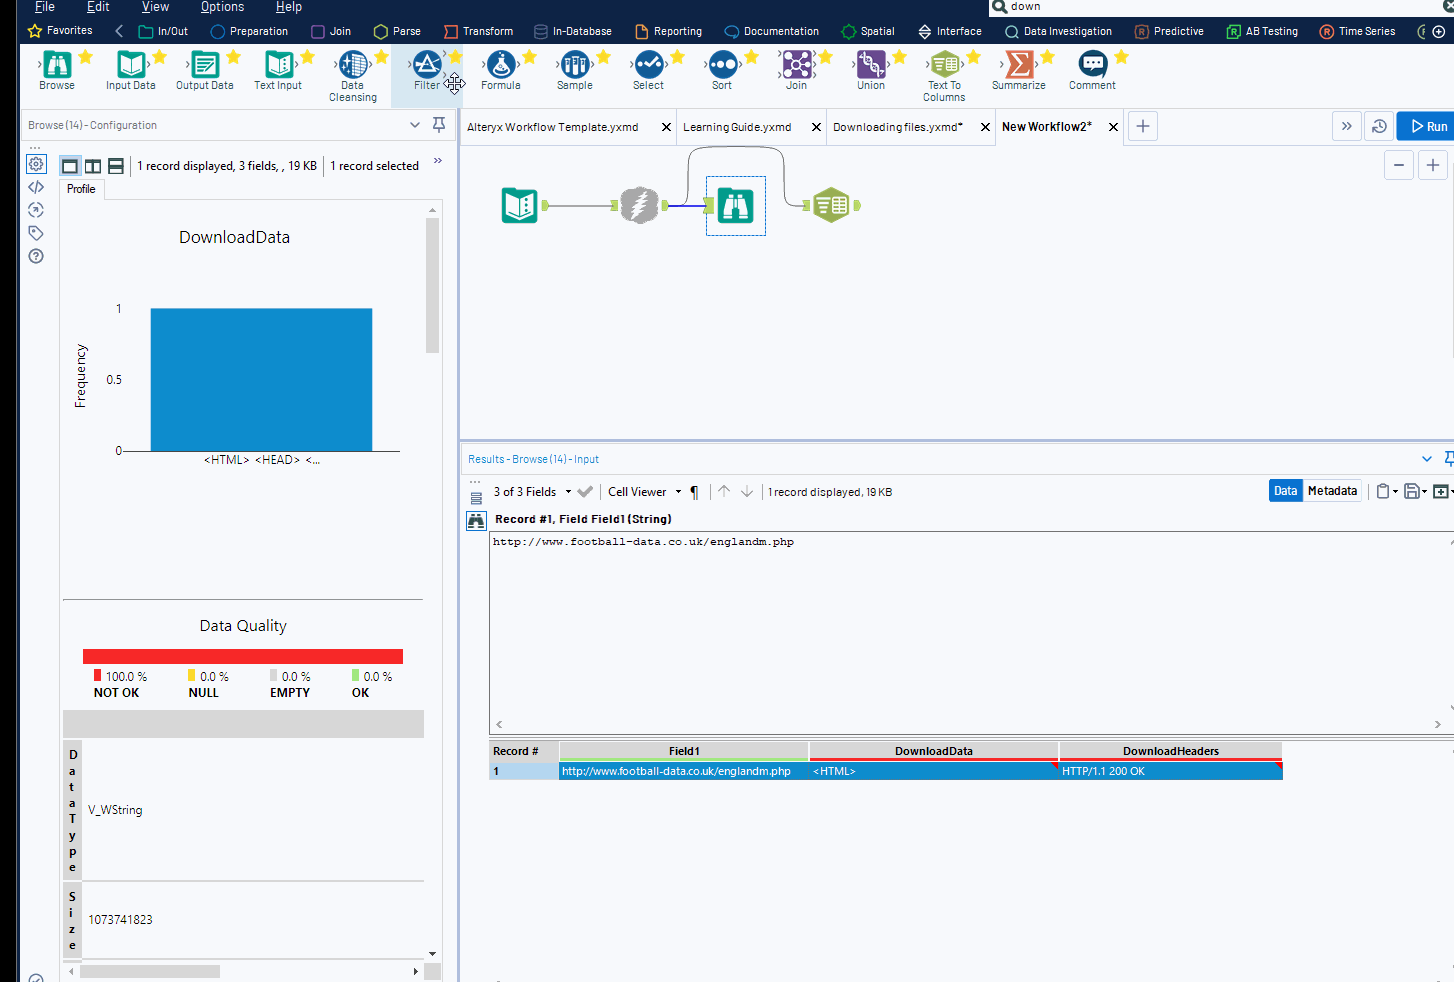Expand more Browse profile options arrows
Screen dimensions: 1454x982
click(438, 161)
